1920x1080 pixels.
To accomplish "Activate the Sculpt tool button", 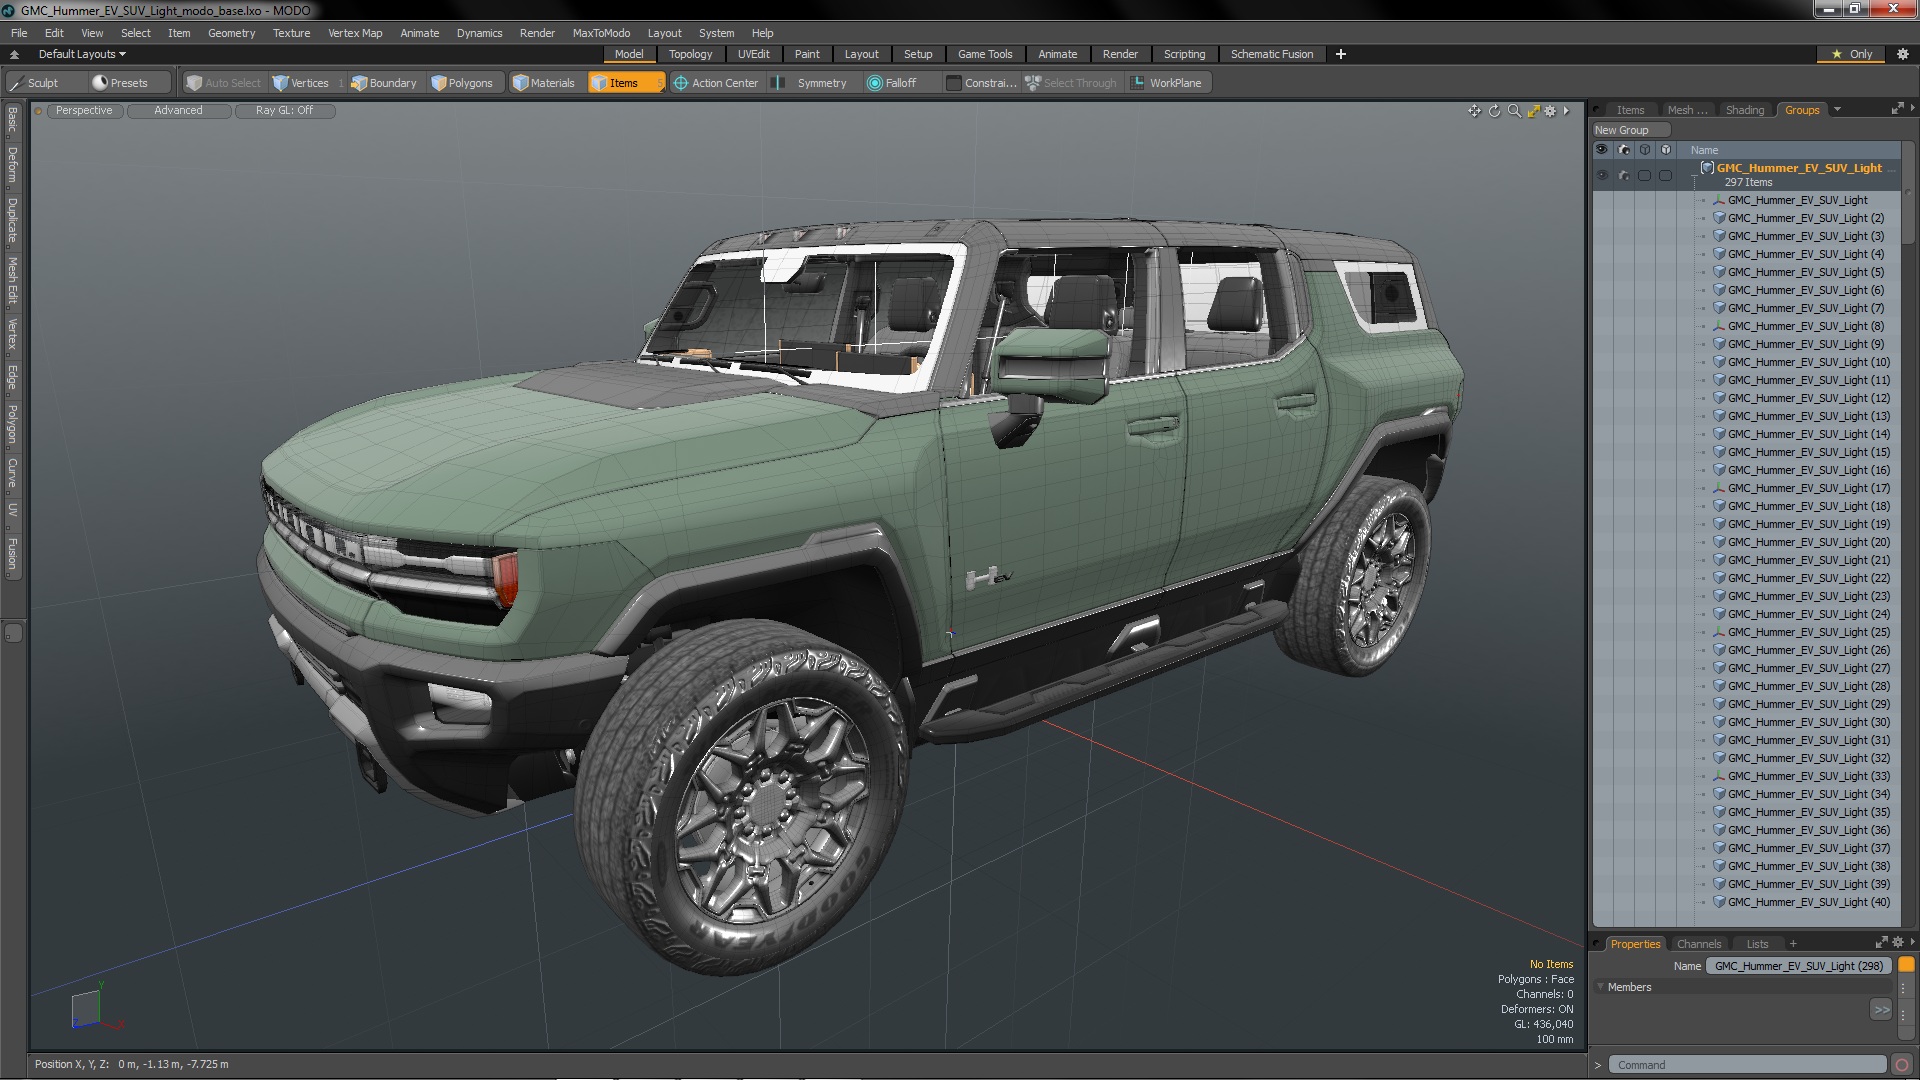I will pyautogui.click(x=45, y=83).
